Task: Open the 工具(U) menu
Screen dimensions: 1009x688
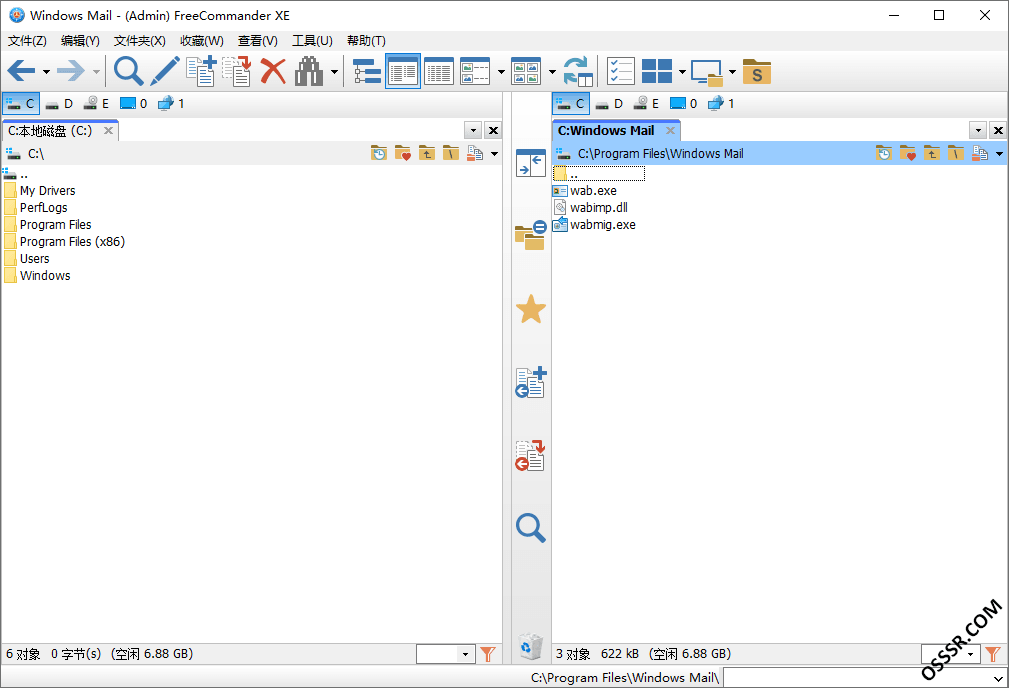Action: click(312, 41)
